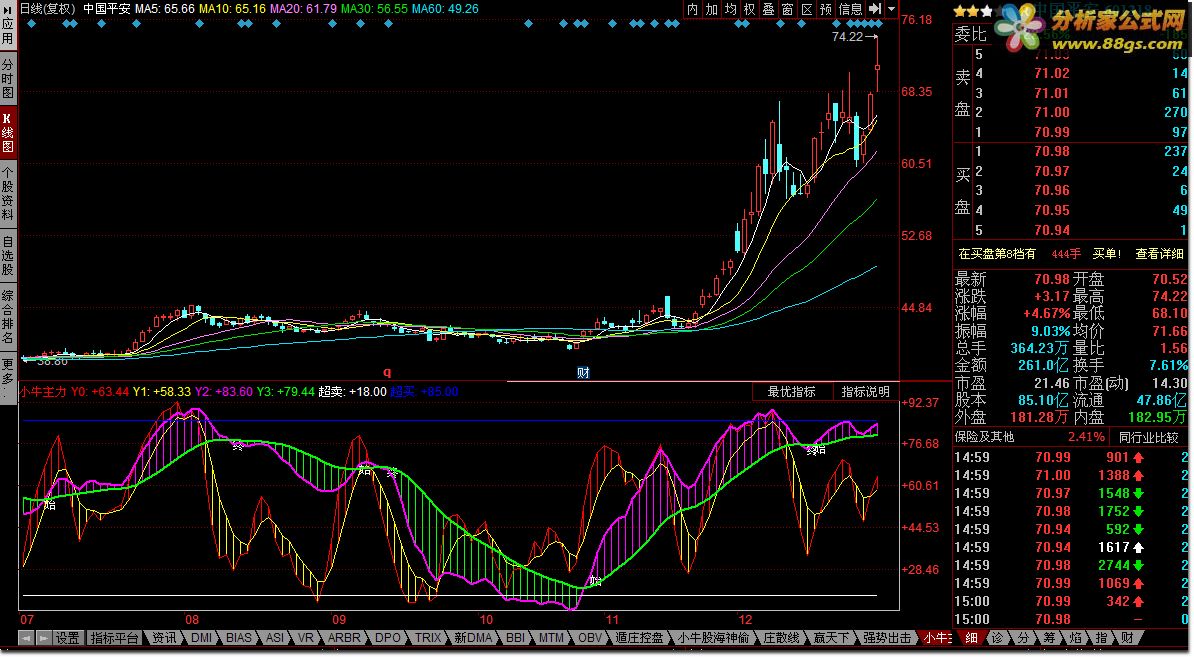This screenshot has height=657, width=1194.
Task: Switch to the OBV indicator tab
Action: (x=589, y=638)
